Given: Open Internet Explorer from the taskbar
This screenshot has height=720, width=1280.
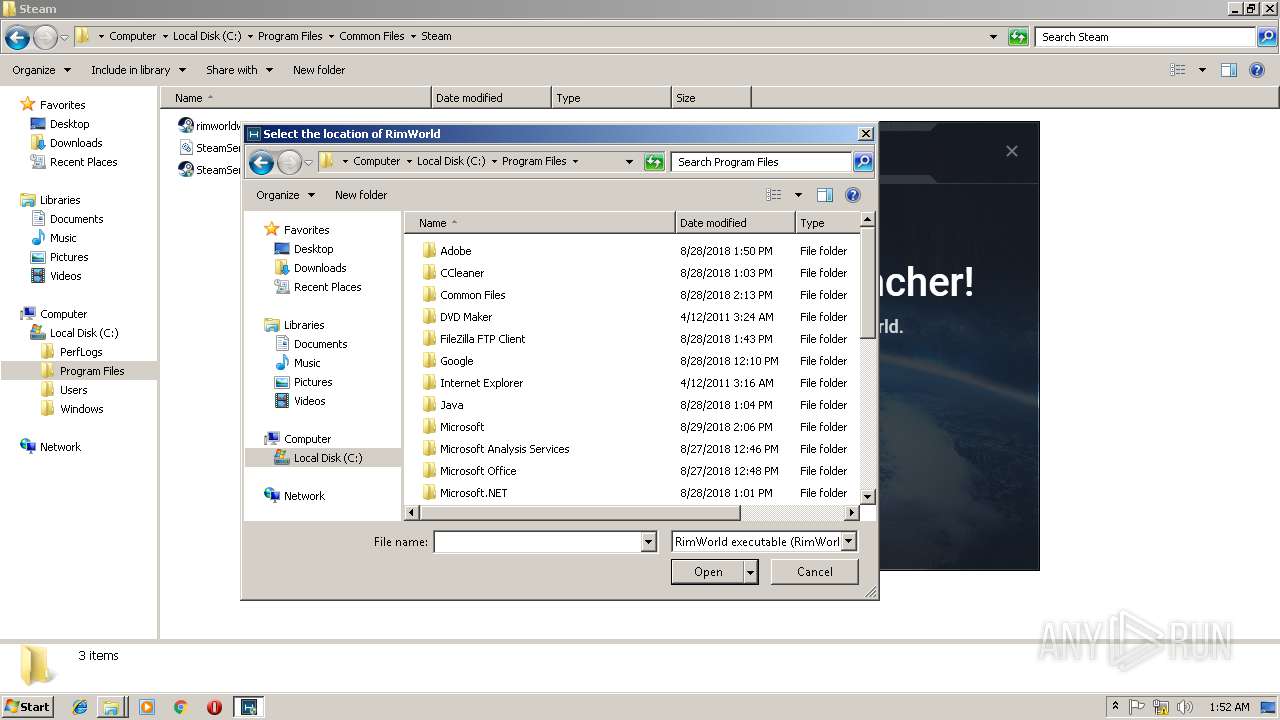Looking at the screenshot, I should [80, 707].
